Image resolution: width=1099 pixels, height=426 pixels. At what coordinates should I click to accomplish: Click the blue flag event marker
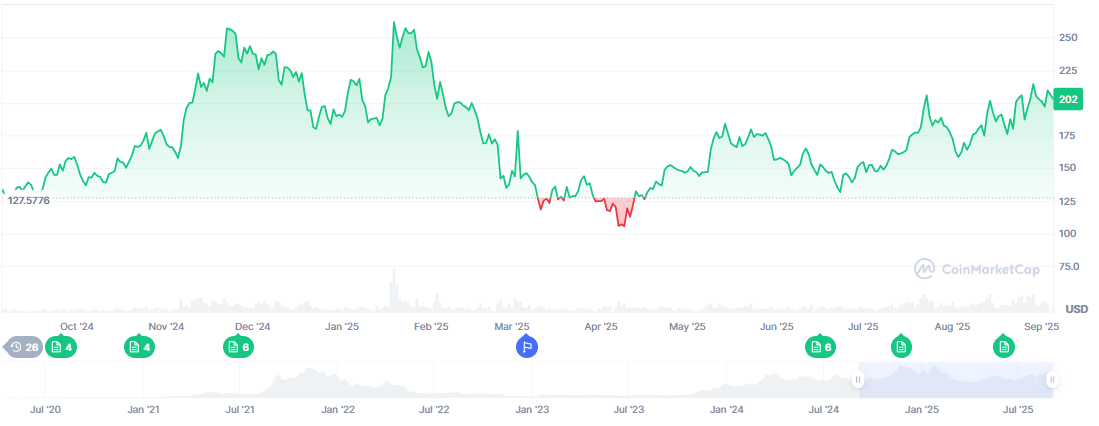point(527,347)
